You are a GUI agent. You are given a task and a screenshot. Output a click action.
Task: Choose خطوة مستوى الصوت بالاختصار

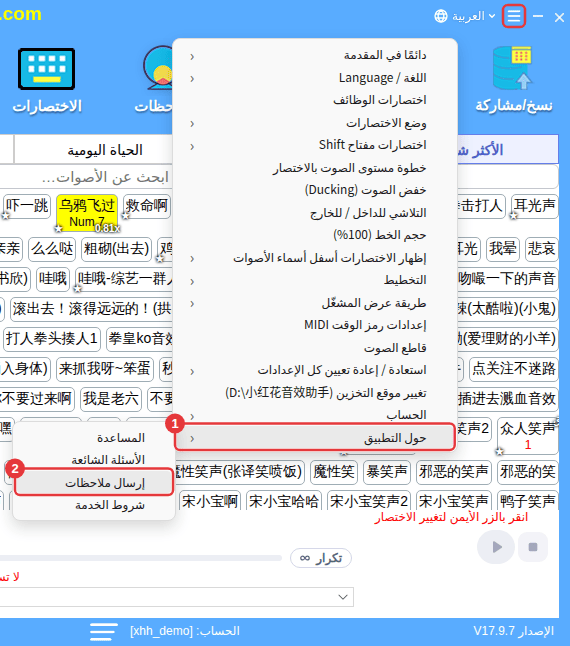pyautogui.click(x=315, y=168)
